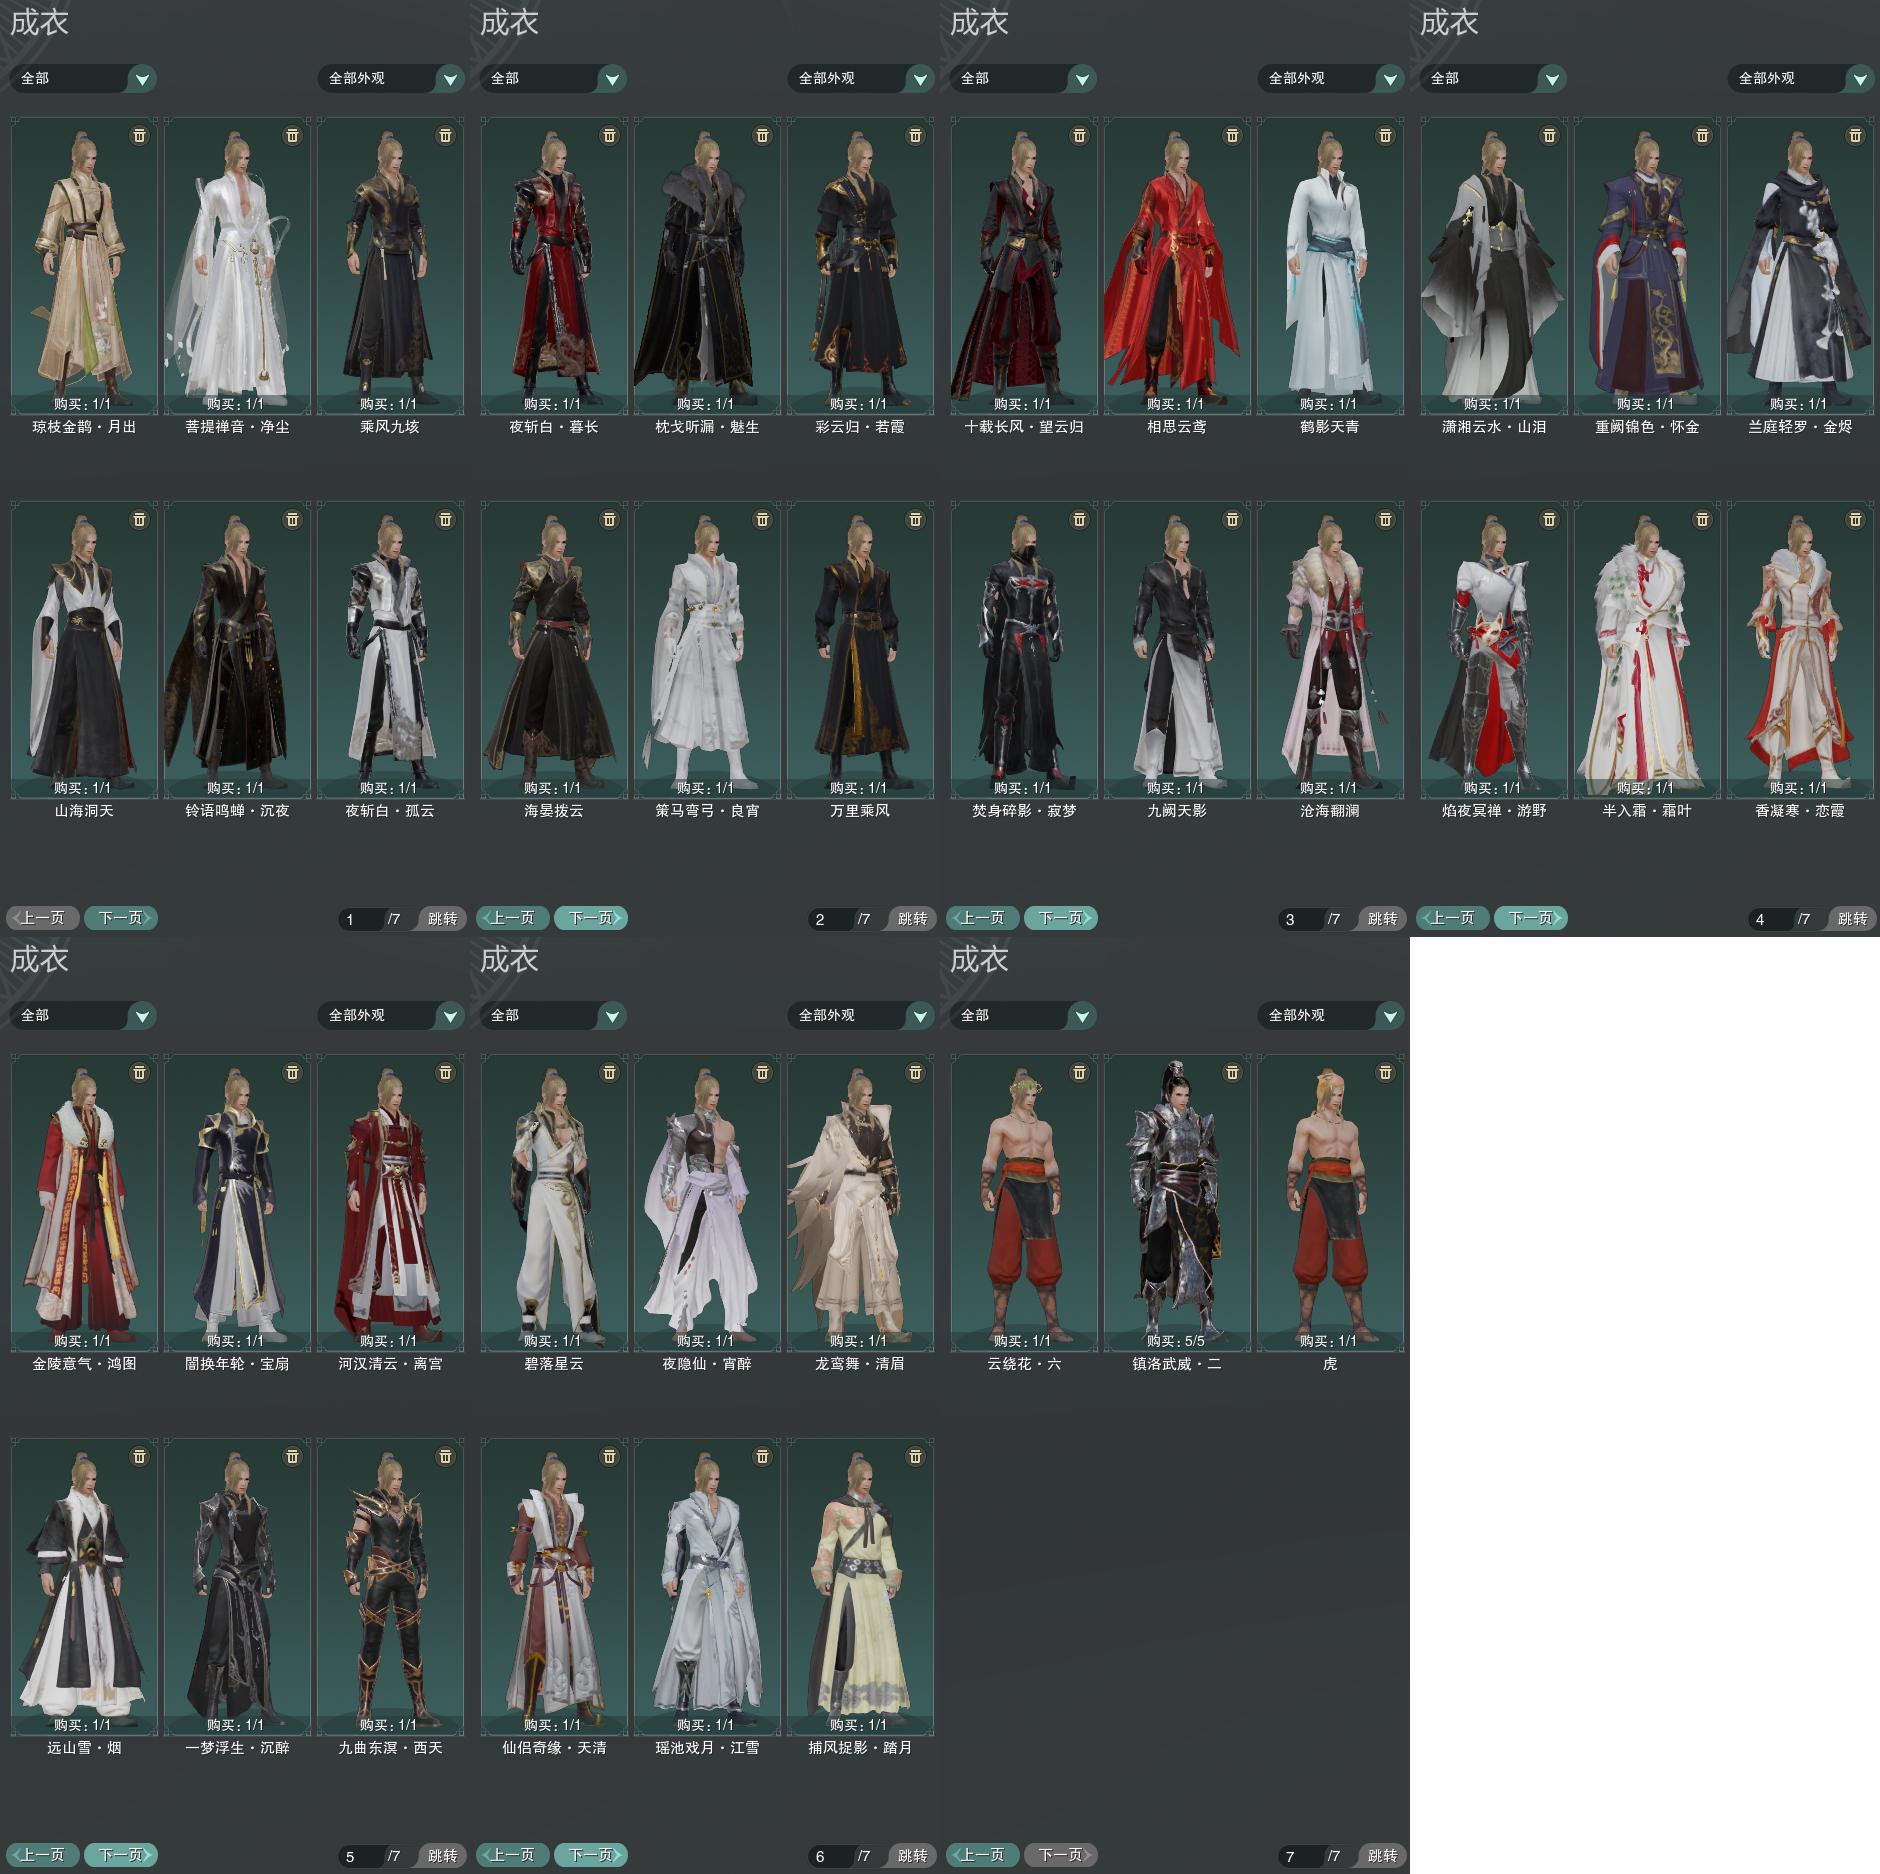The height and width of the screenshot is (1874, 1880).
Task: Click trash icon on 山海洞天 outfit card
Action: [140, 519]
